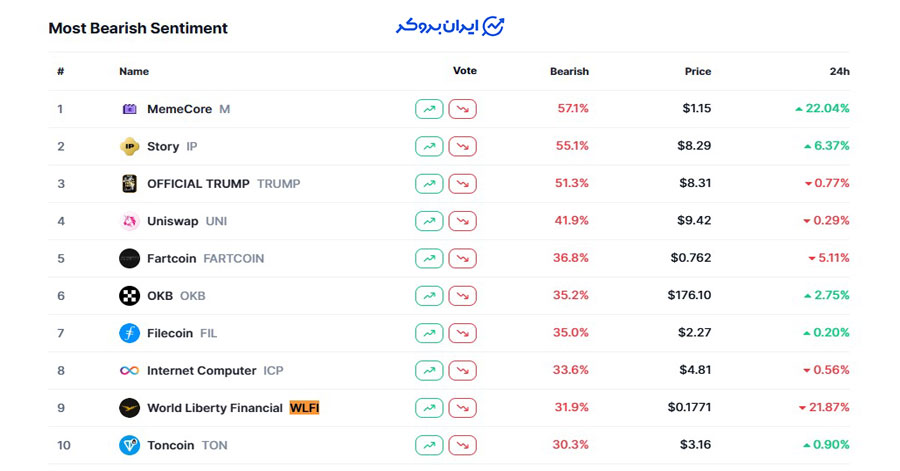This screenshot has width=900, height=471.
Task: Open the Internet Computer coin link
Action: pos(202,371)
